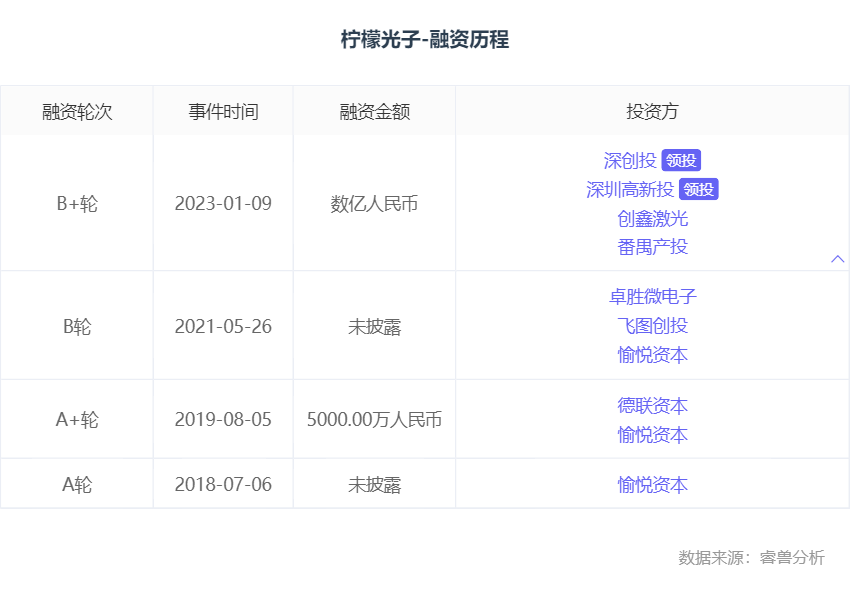
Task: Open the 德联资本 investor link
Action: coord(653,406)
